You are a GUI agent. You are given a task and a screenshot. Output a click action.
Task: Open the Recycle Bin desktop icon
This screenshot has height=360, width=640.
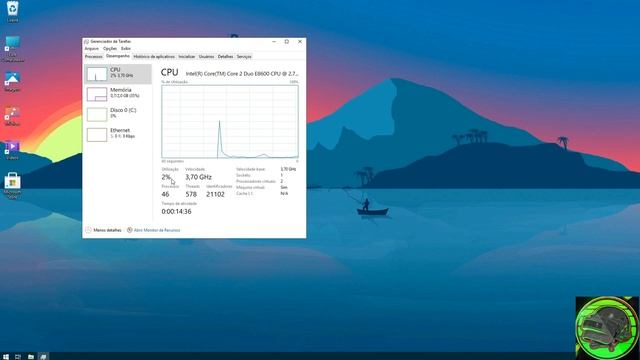(x=12, y=10)
